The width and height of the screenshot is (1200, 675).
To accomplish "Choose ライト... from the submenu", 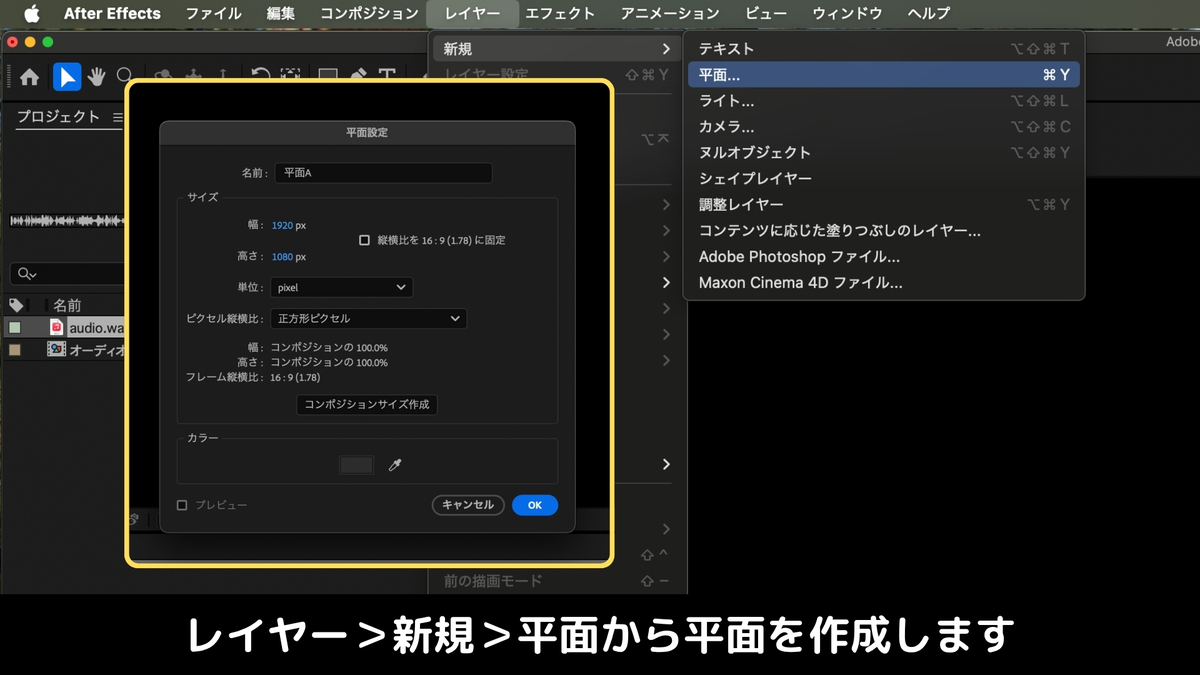I will [884, 100].
